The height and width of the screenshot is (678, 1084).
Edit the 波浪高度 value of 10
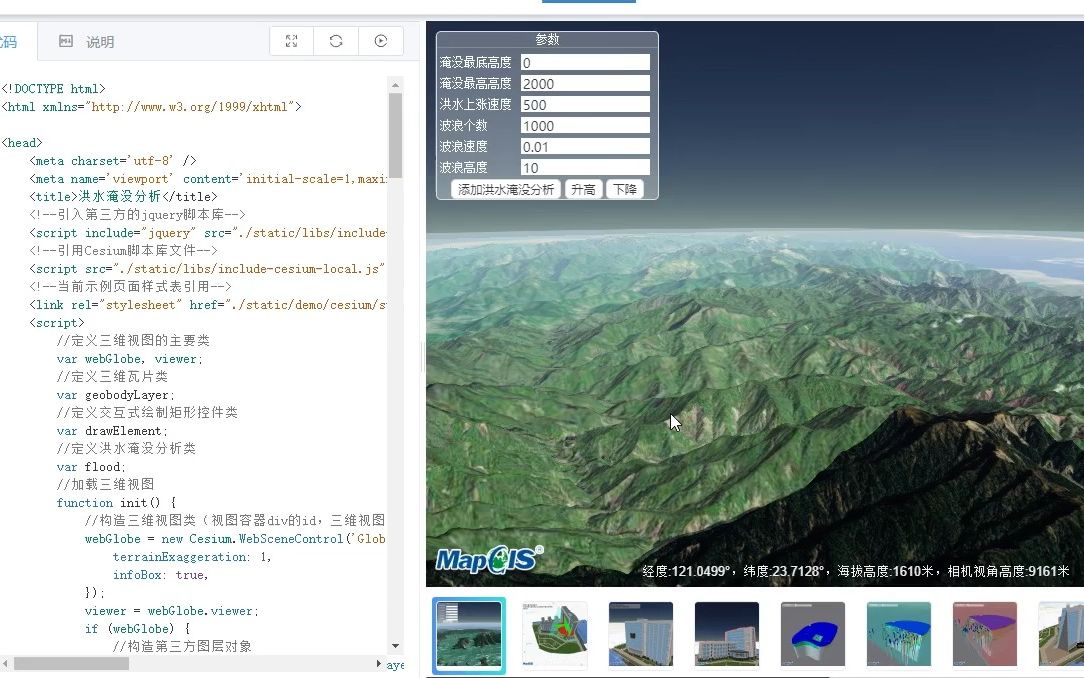(x=584, y=166)
